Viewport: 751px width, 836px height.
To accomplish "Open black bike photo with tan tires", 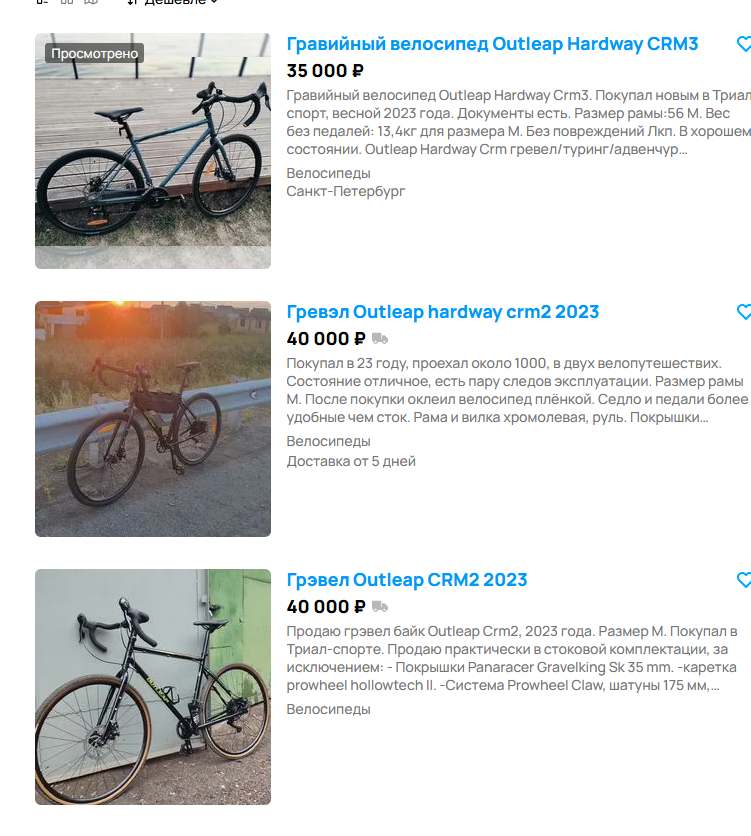I will [153, 687].
